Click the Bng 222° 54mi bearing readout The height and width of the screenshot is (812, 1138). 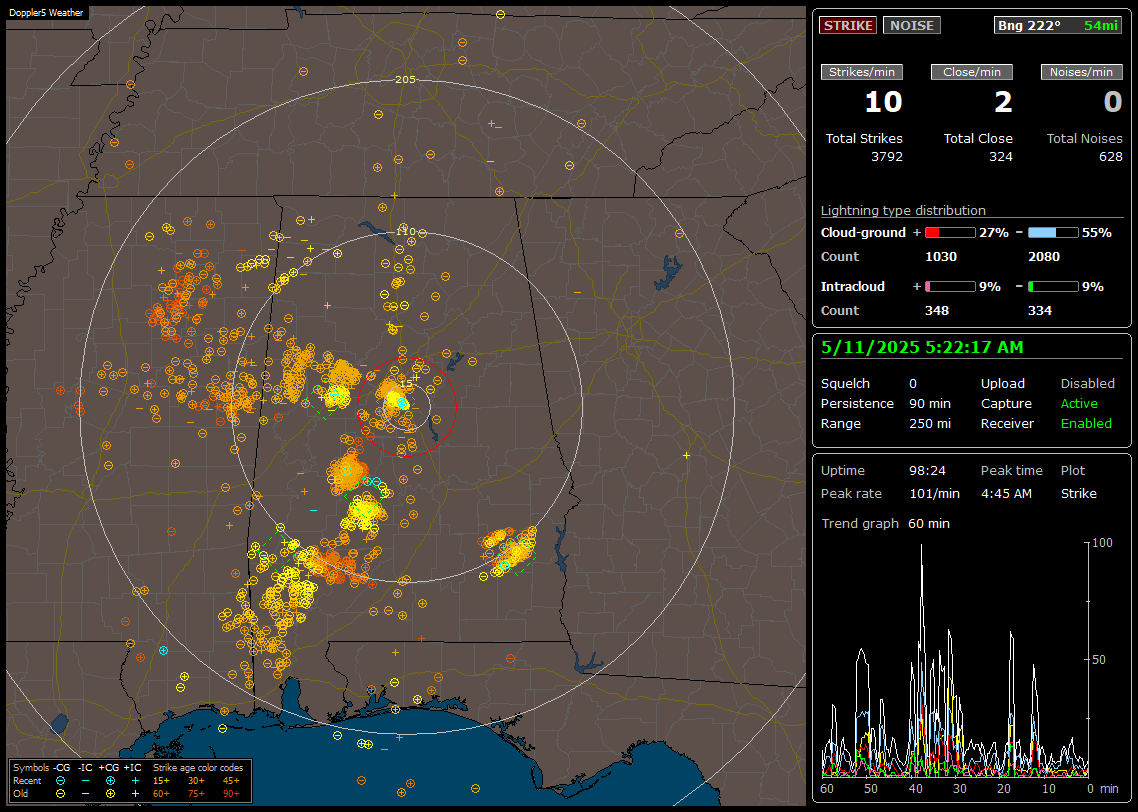1057,25
